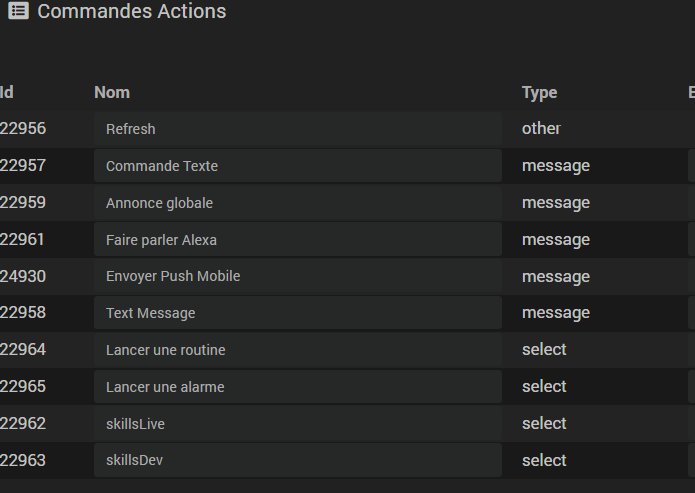This screenshot has height=493, width=695.
Task: Click the Faire parler Alexa name field
Action: 297,240
